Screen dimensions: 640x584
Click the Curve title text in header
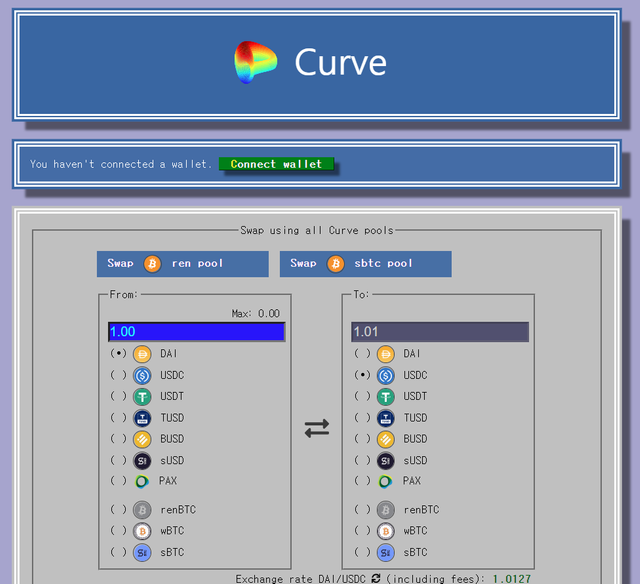[340, 62]
